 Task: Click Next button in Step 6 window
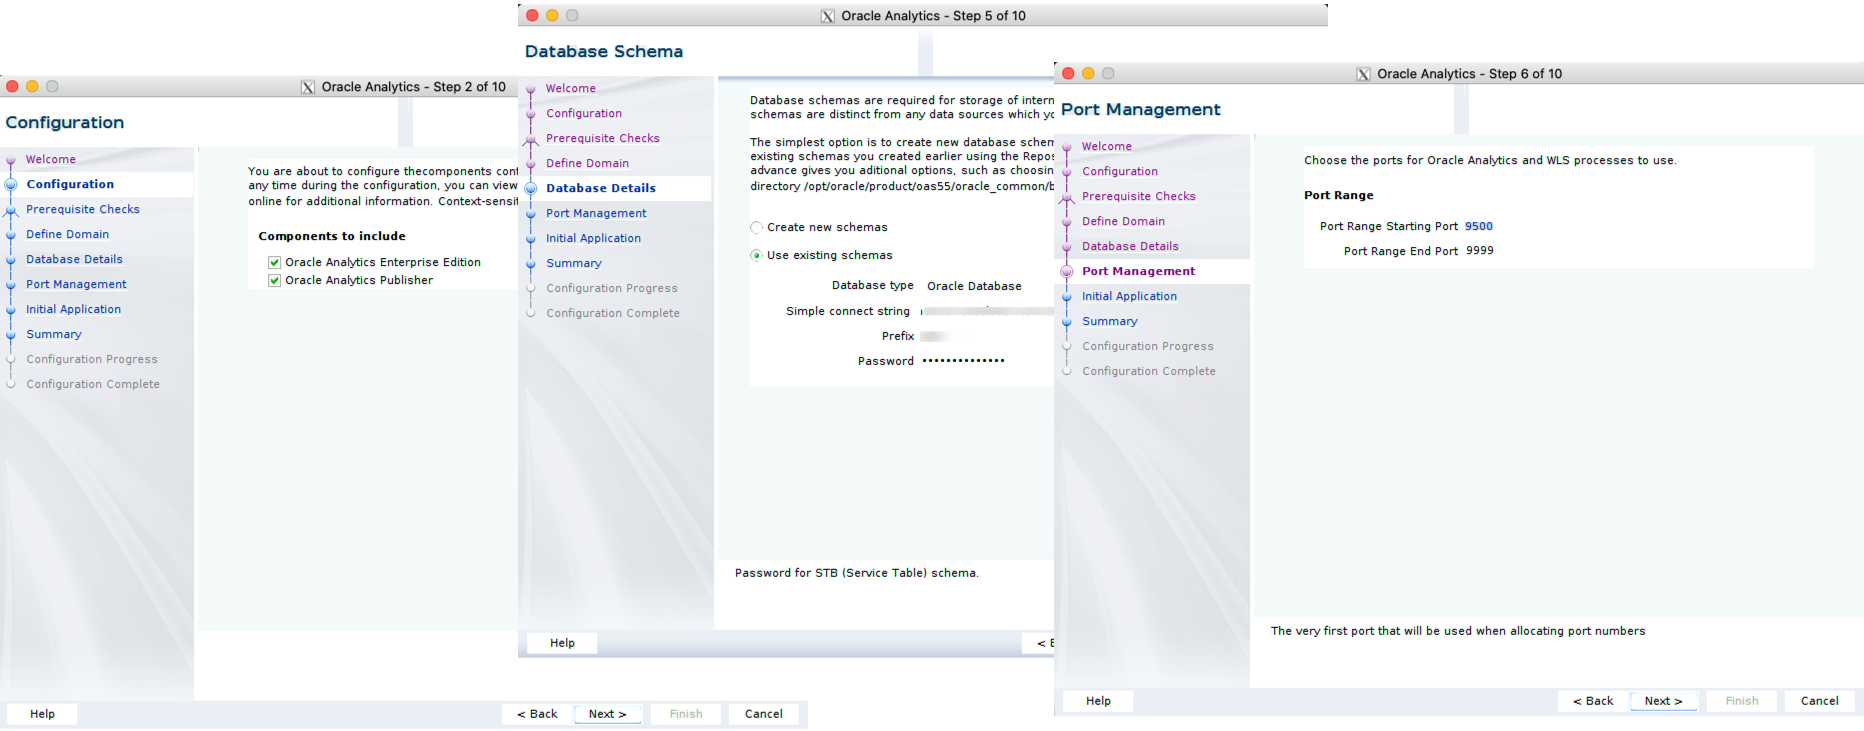pos(1663,701)
